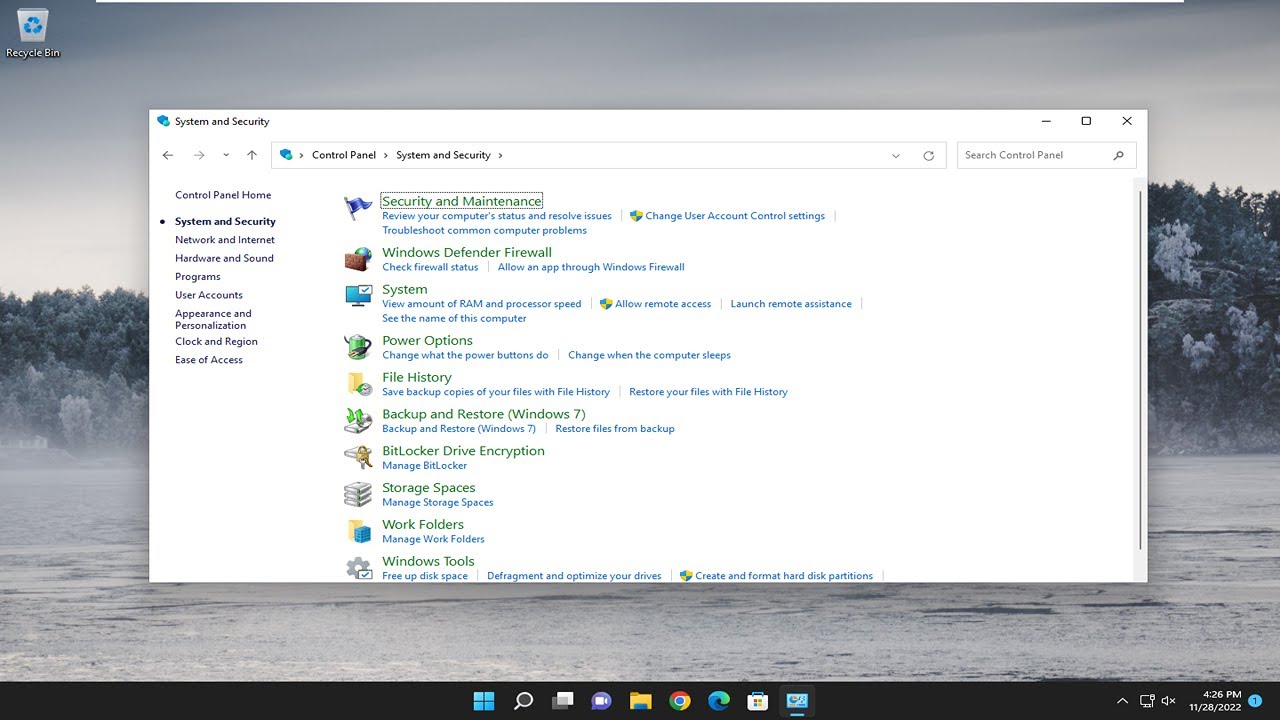Click the Backup and Restore icon
Screen dimensions: 1280x720
(358, 421)
